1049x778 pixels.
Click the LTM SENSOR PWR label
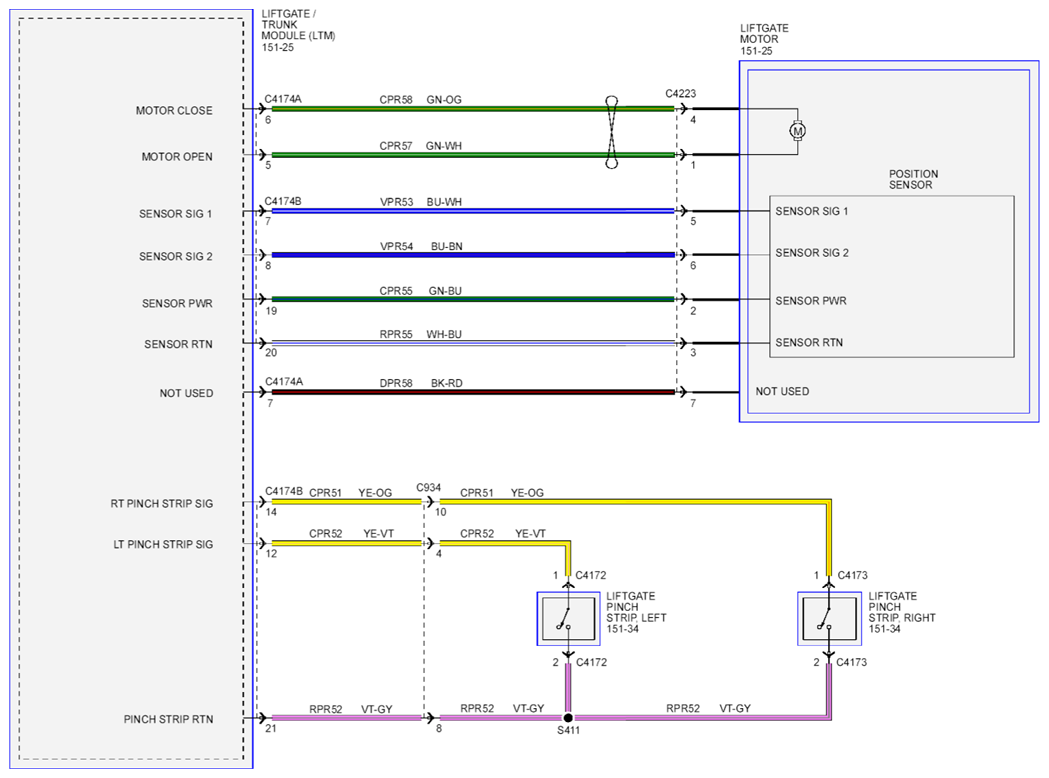[177, 303]
